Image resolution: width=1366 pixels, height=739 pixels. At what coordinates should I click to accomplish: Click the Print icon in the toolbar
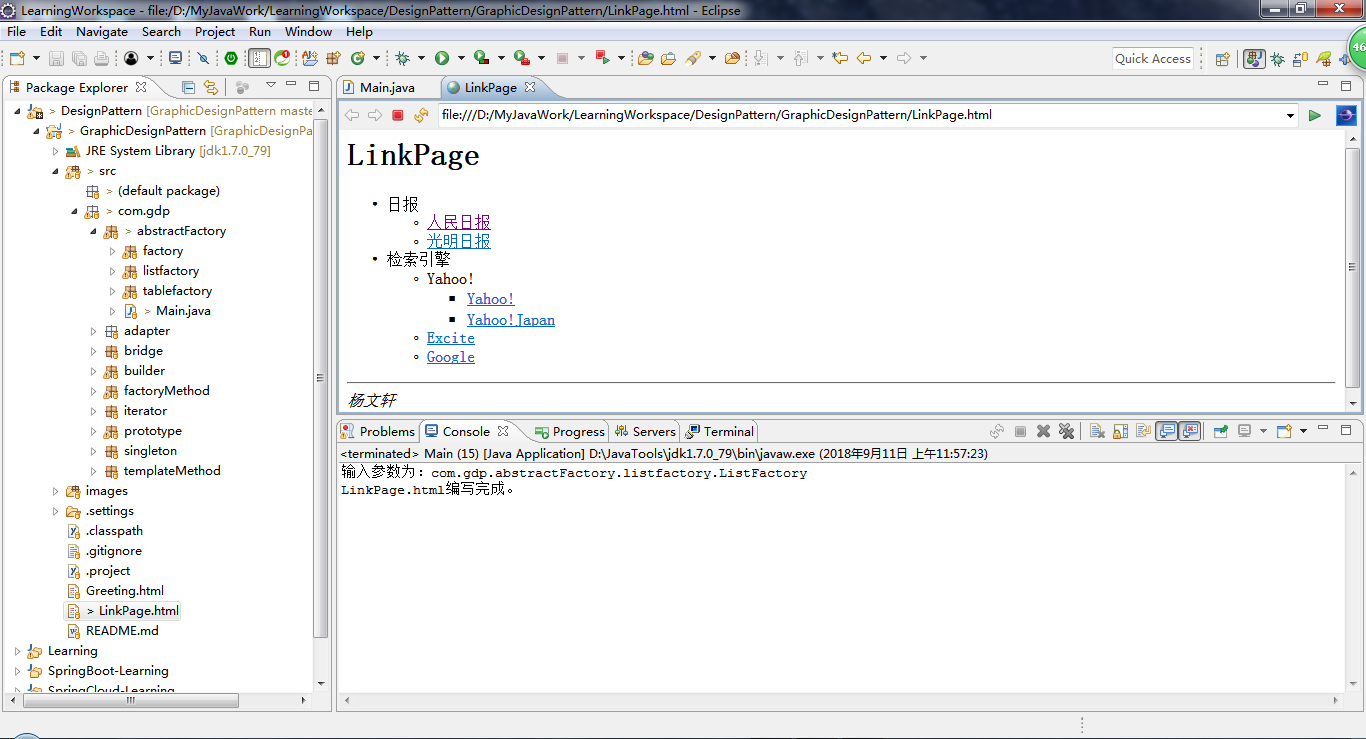[x=100, y=57]
